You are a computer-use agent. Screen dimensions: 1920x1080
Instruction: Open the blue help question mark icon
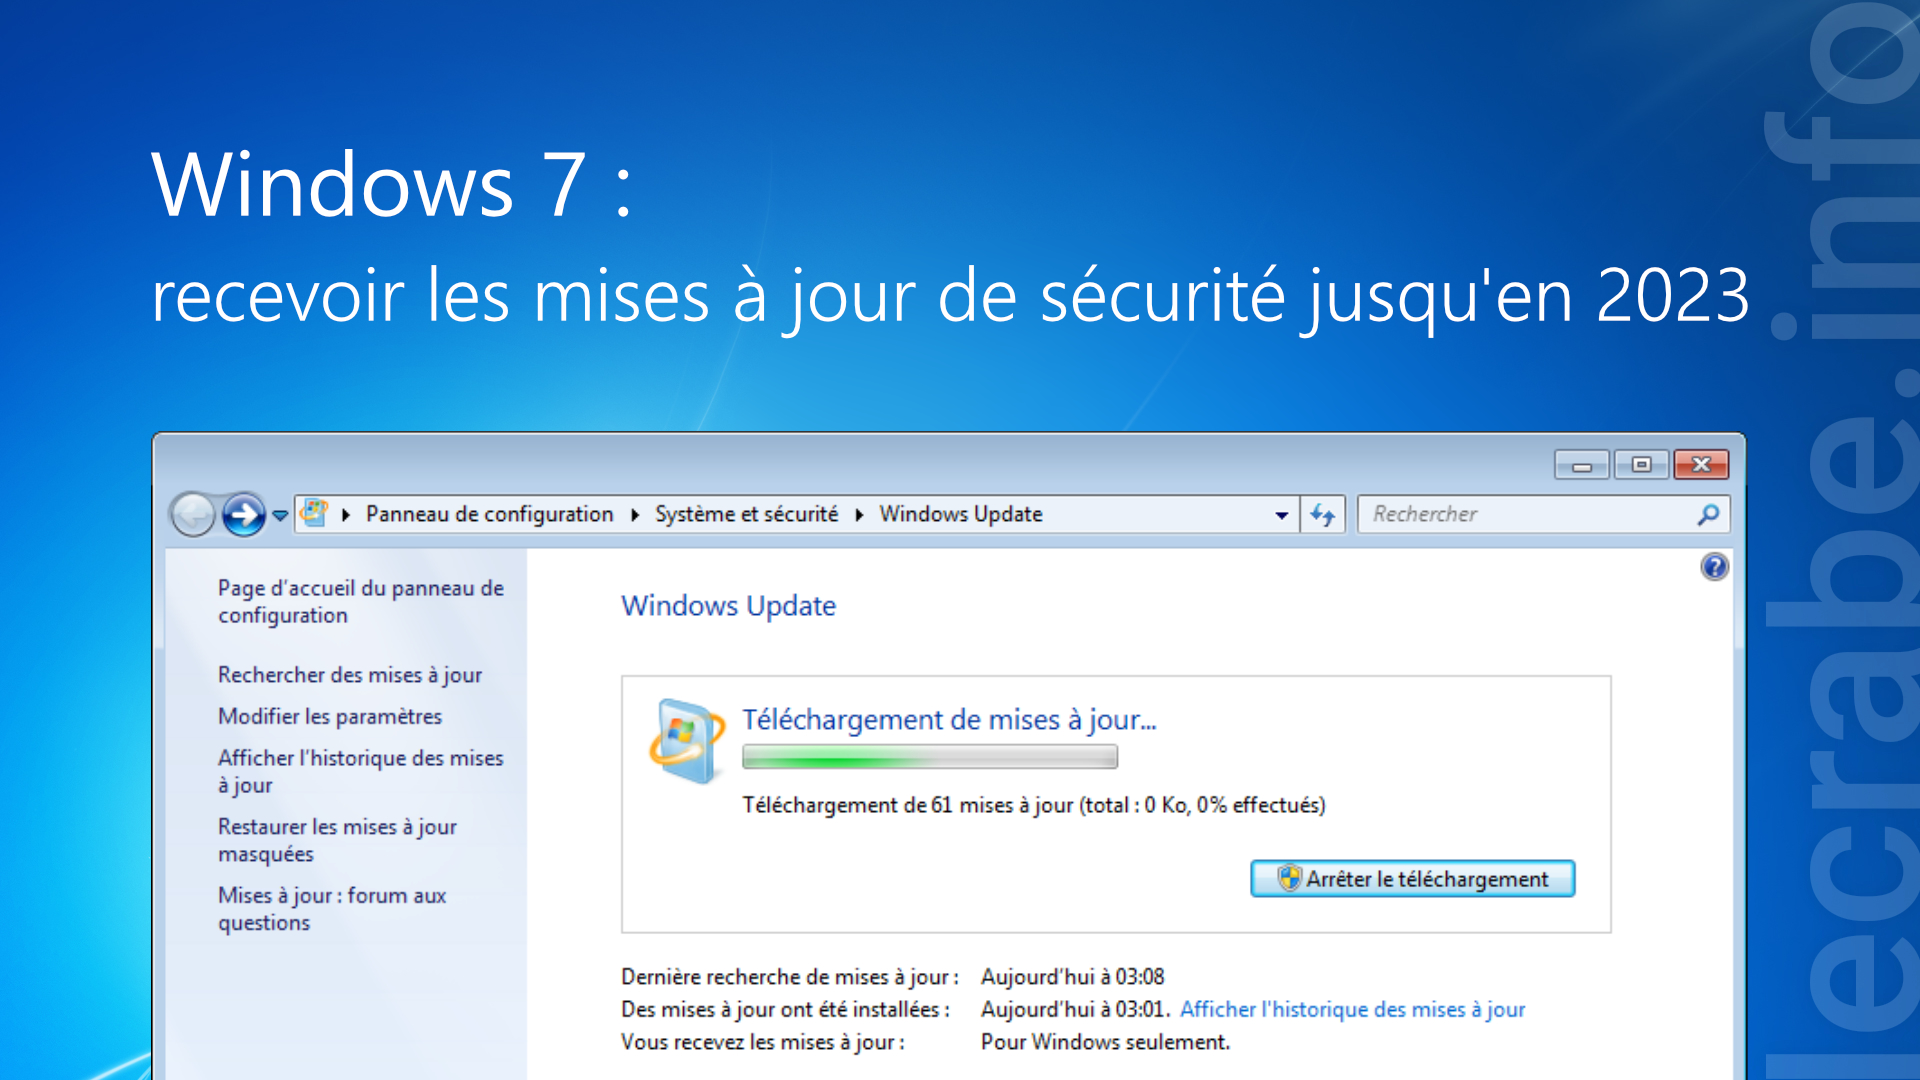[1714, 567]
